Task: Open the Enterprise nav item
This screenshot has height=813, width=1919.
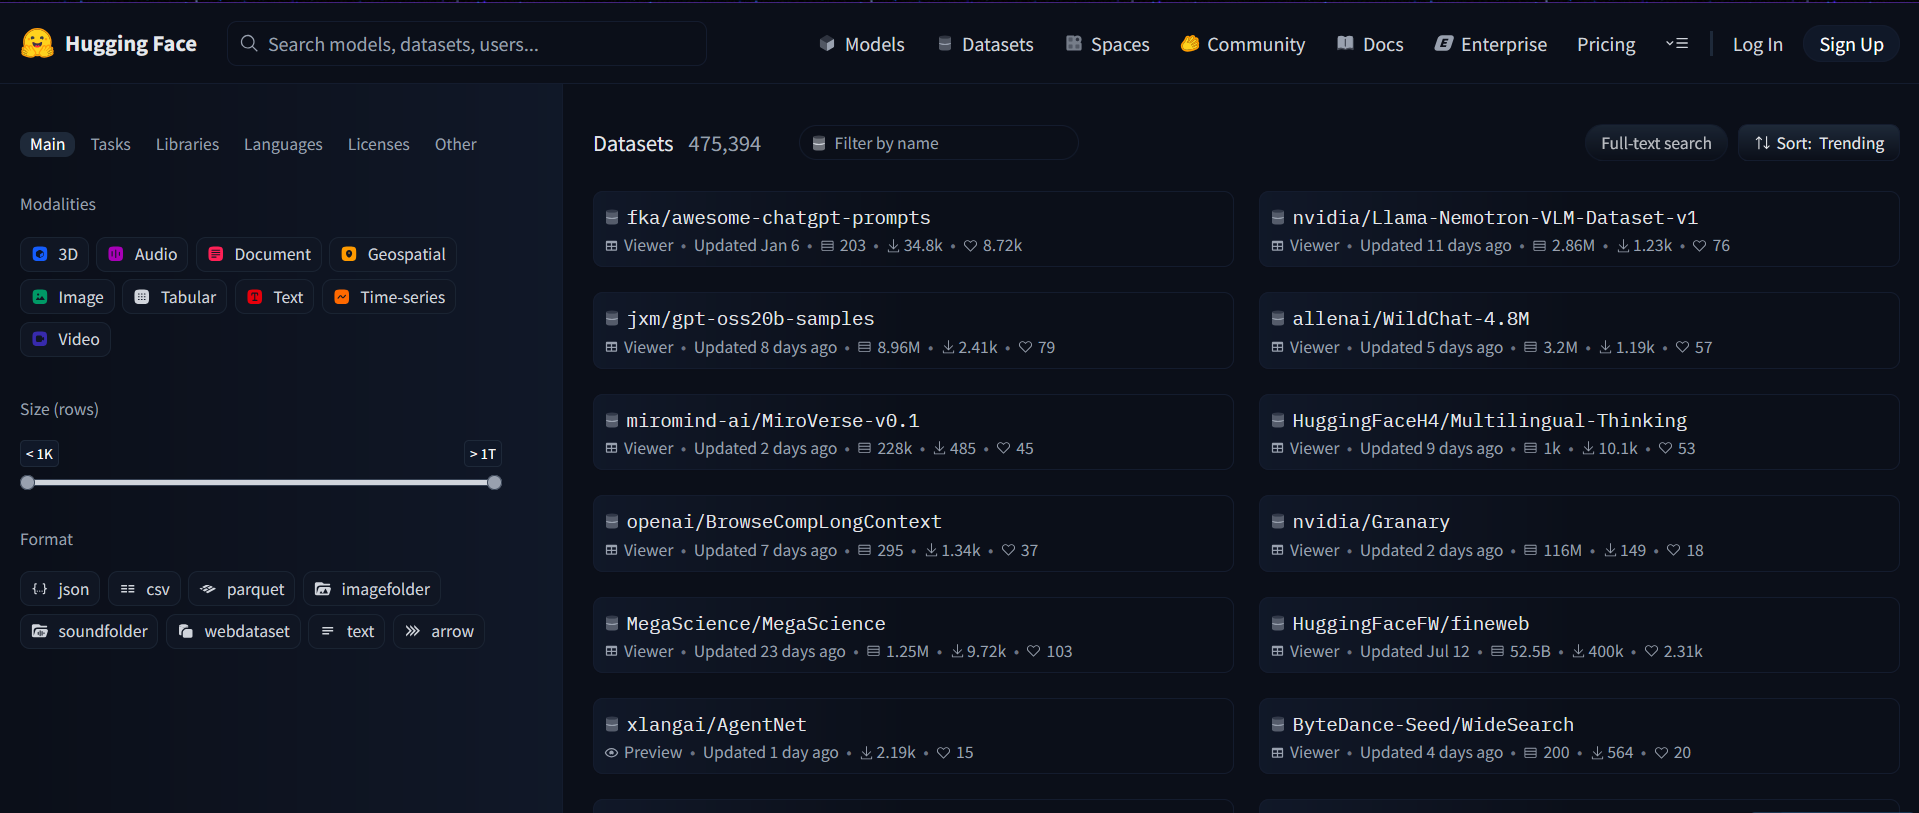Action: click(1491, 44)
